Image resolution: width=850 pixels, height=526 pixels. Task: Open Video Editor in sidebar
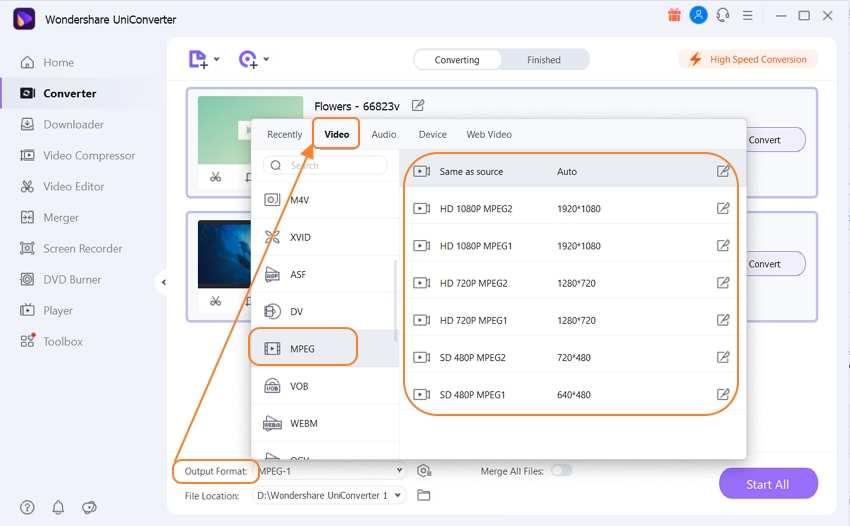(62, 186)
